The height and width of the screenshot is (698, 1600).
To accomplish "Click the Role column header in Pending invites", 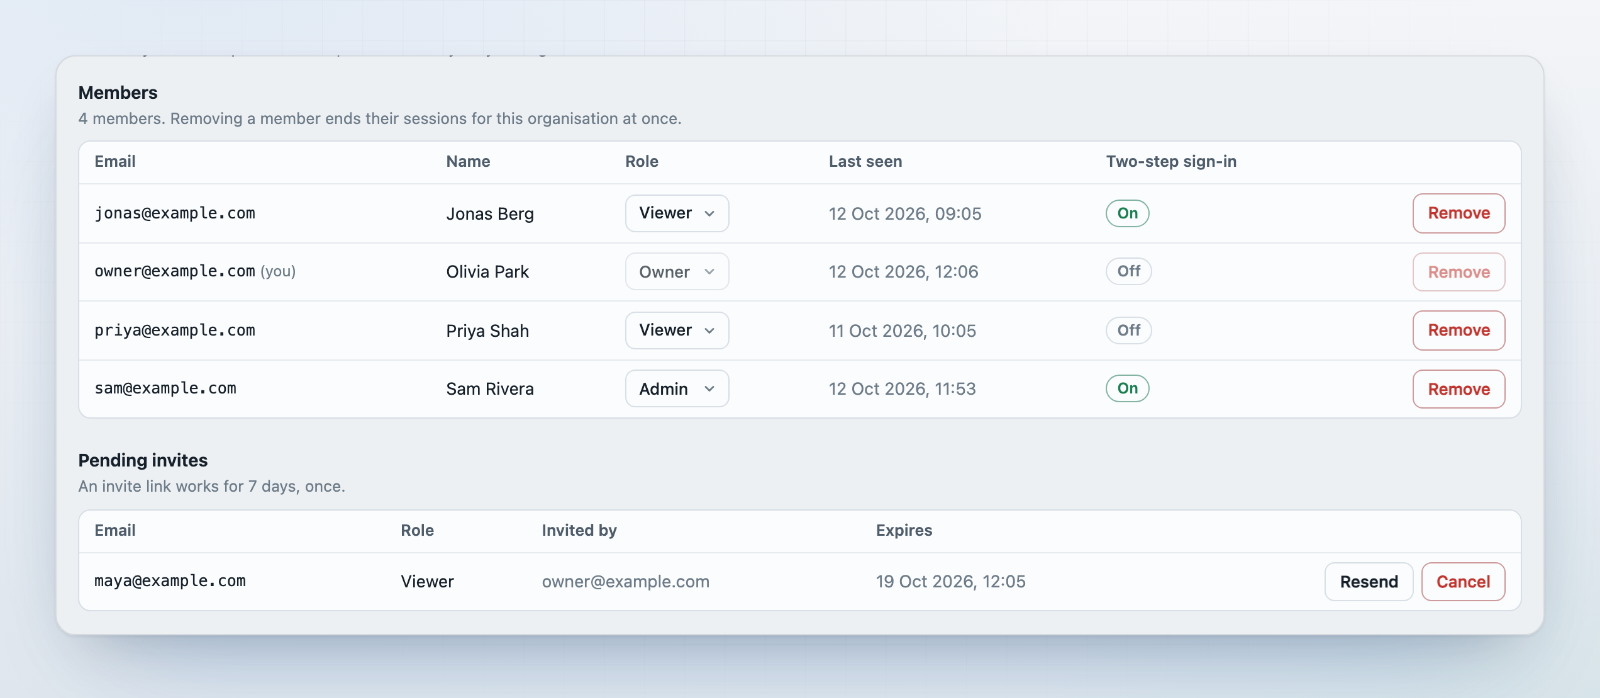I will (x=417, y=531).
